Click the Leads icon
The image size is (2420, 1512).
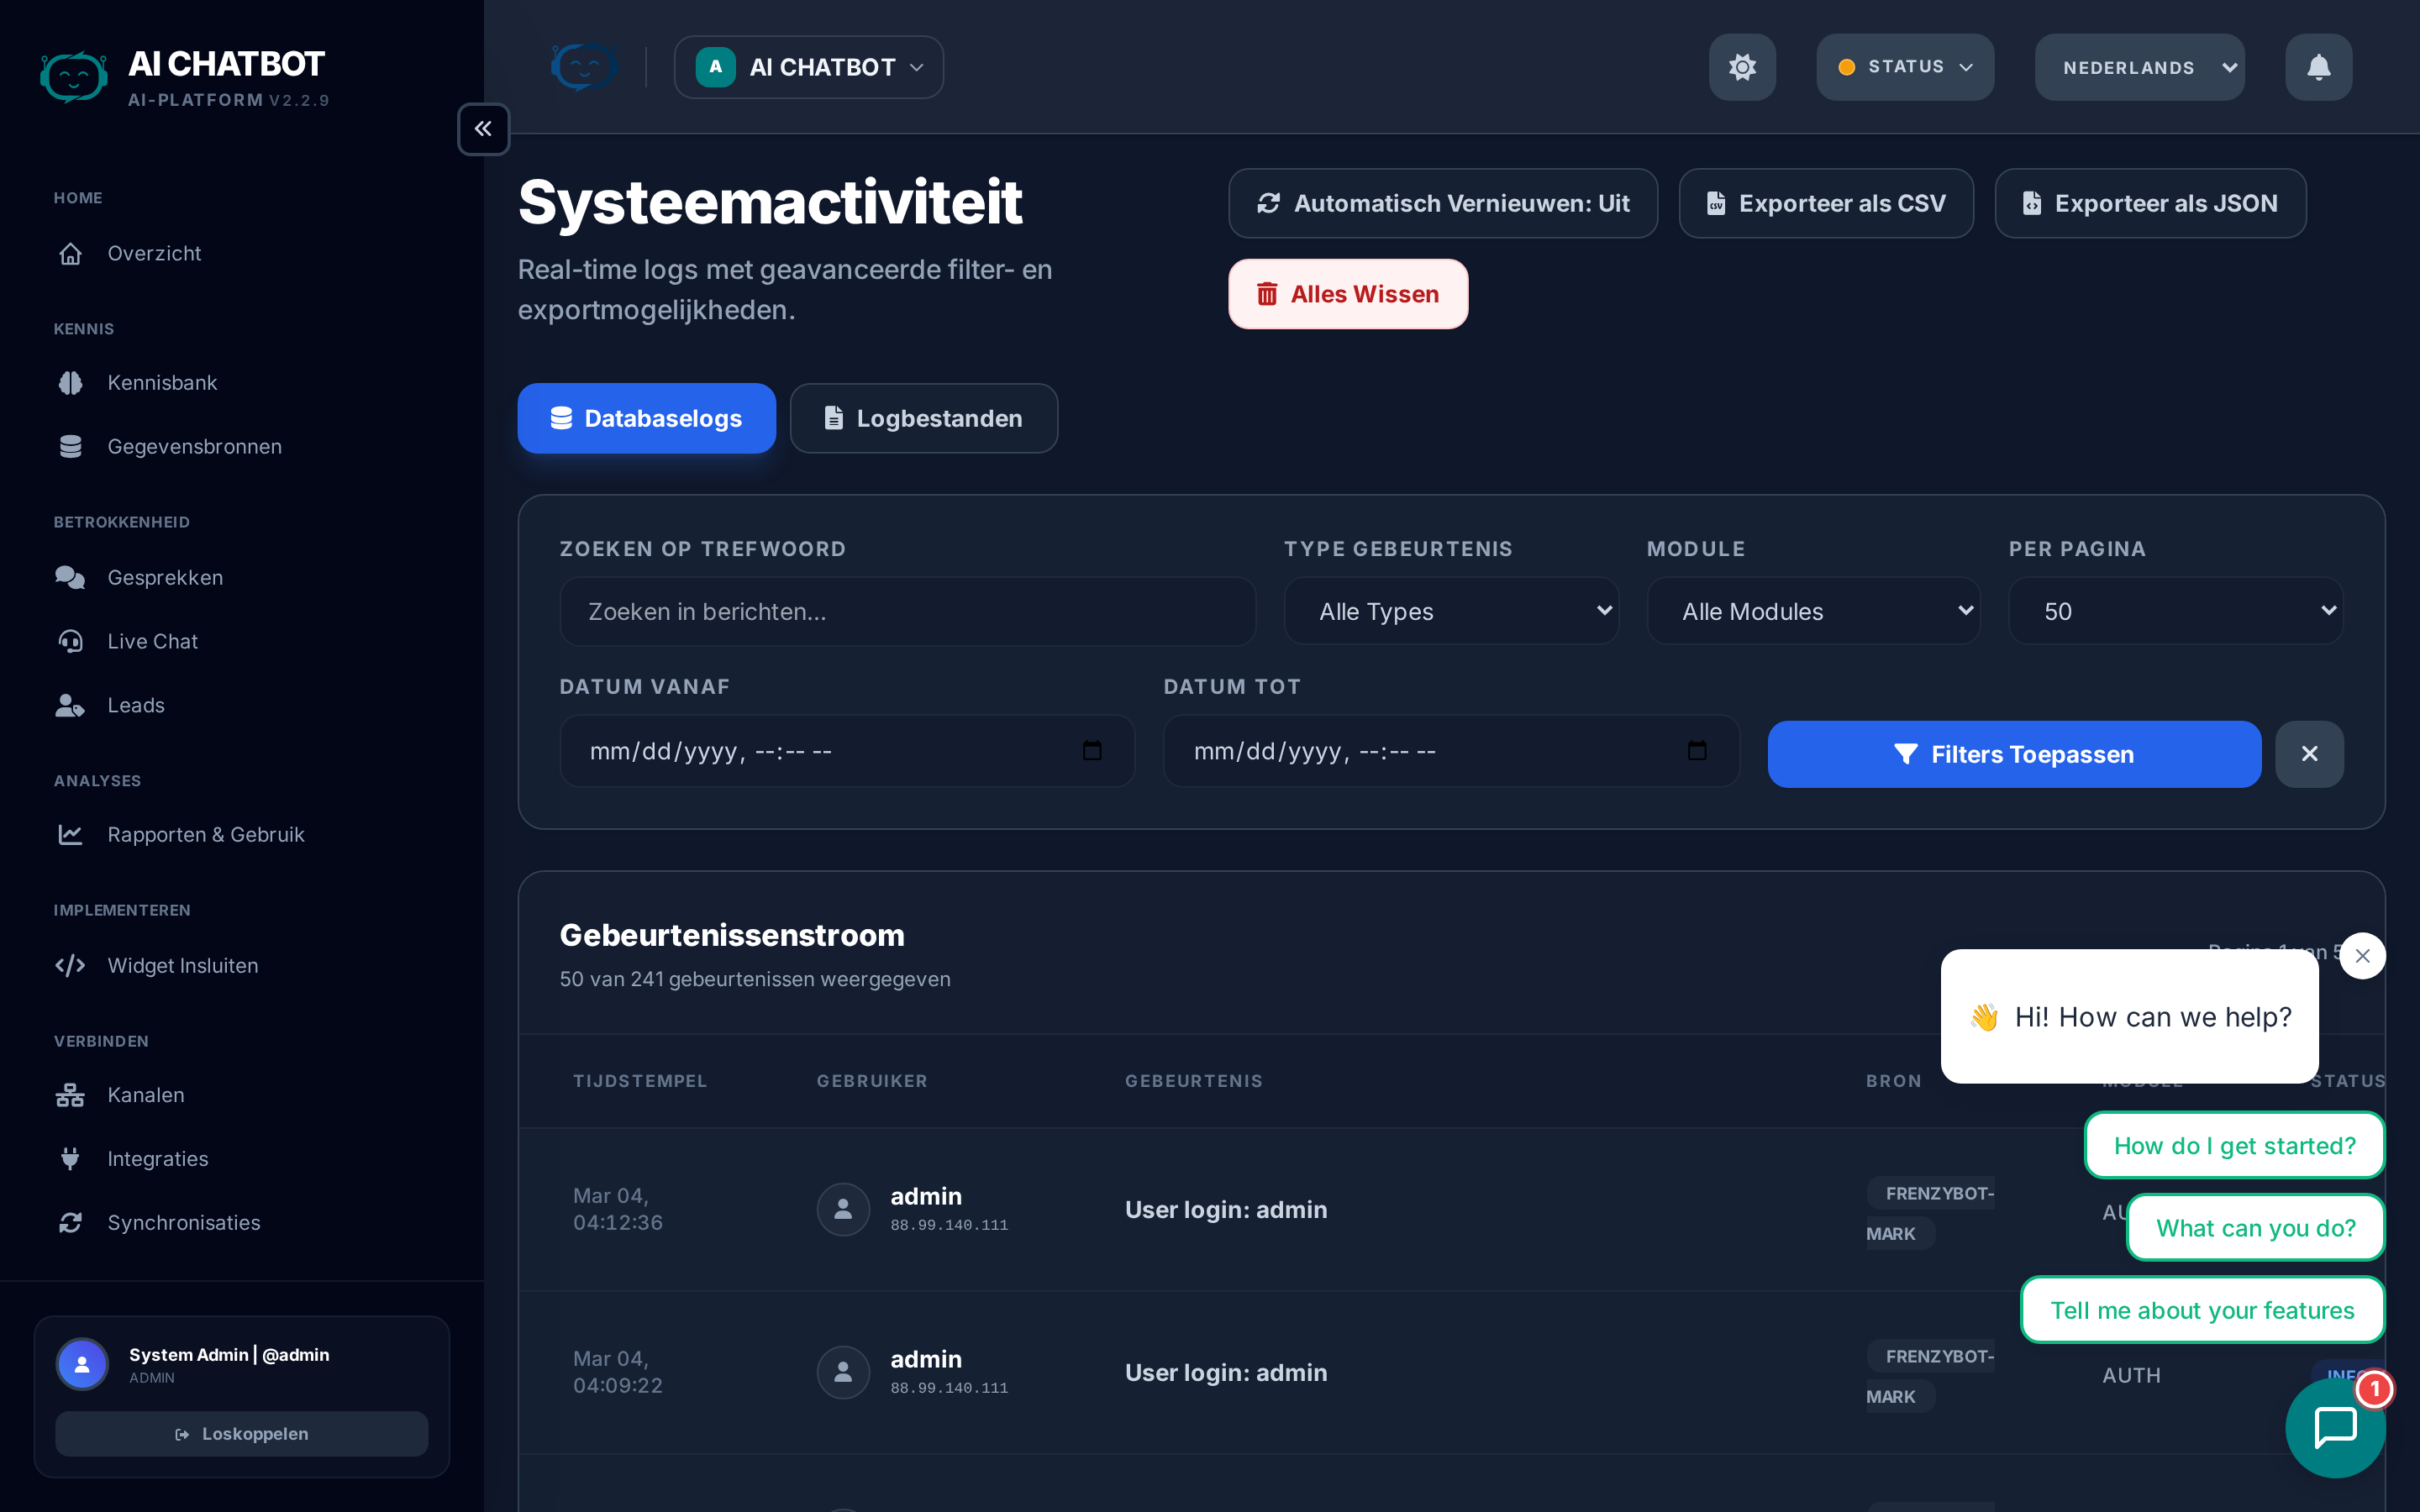click(x=69, y=705)
